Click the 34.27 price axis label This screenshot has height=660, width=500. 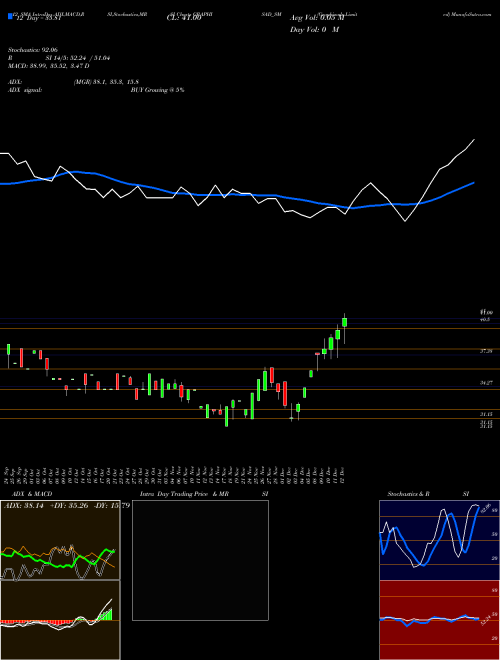pos(486,383)
